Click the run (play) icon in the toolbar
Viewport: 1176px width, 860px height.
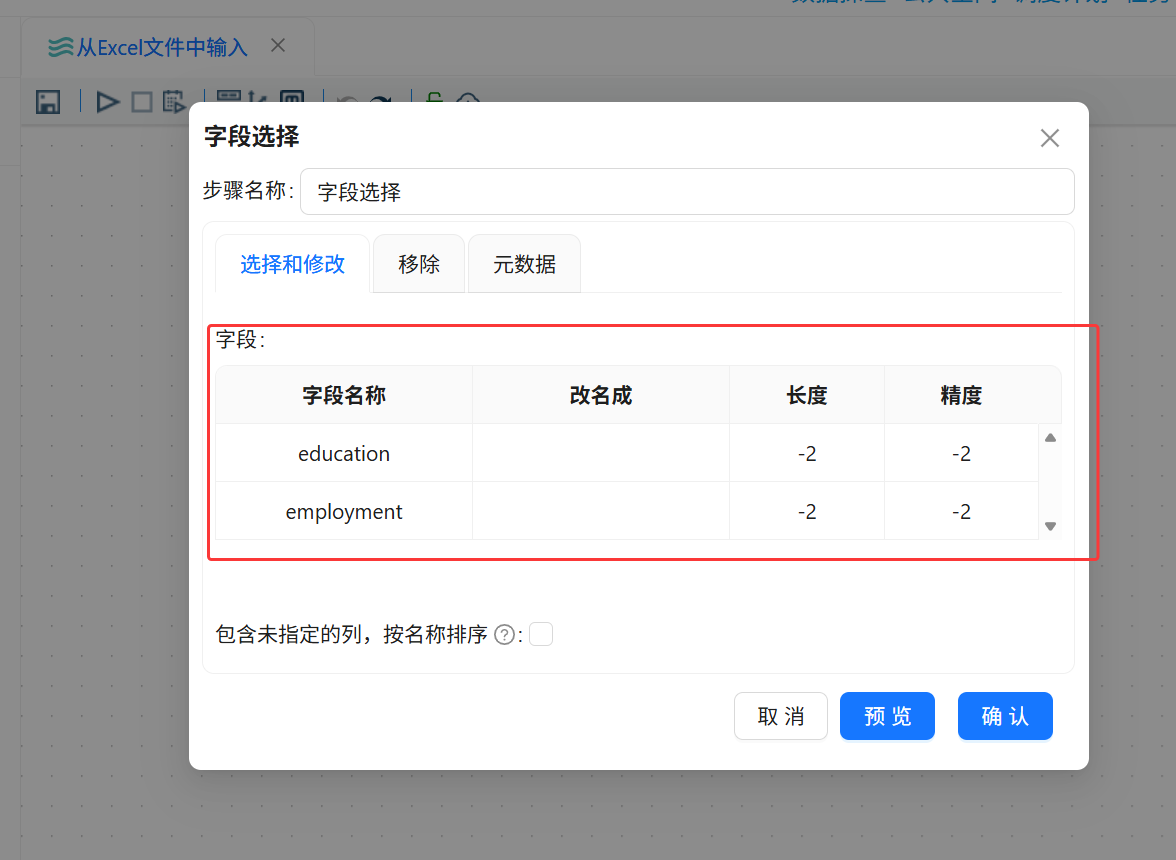pyautogui.click(x=108, y=102)
